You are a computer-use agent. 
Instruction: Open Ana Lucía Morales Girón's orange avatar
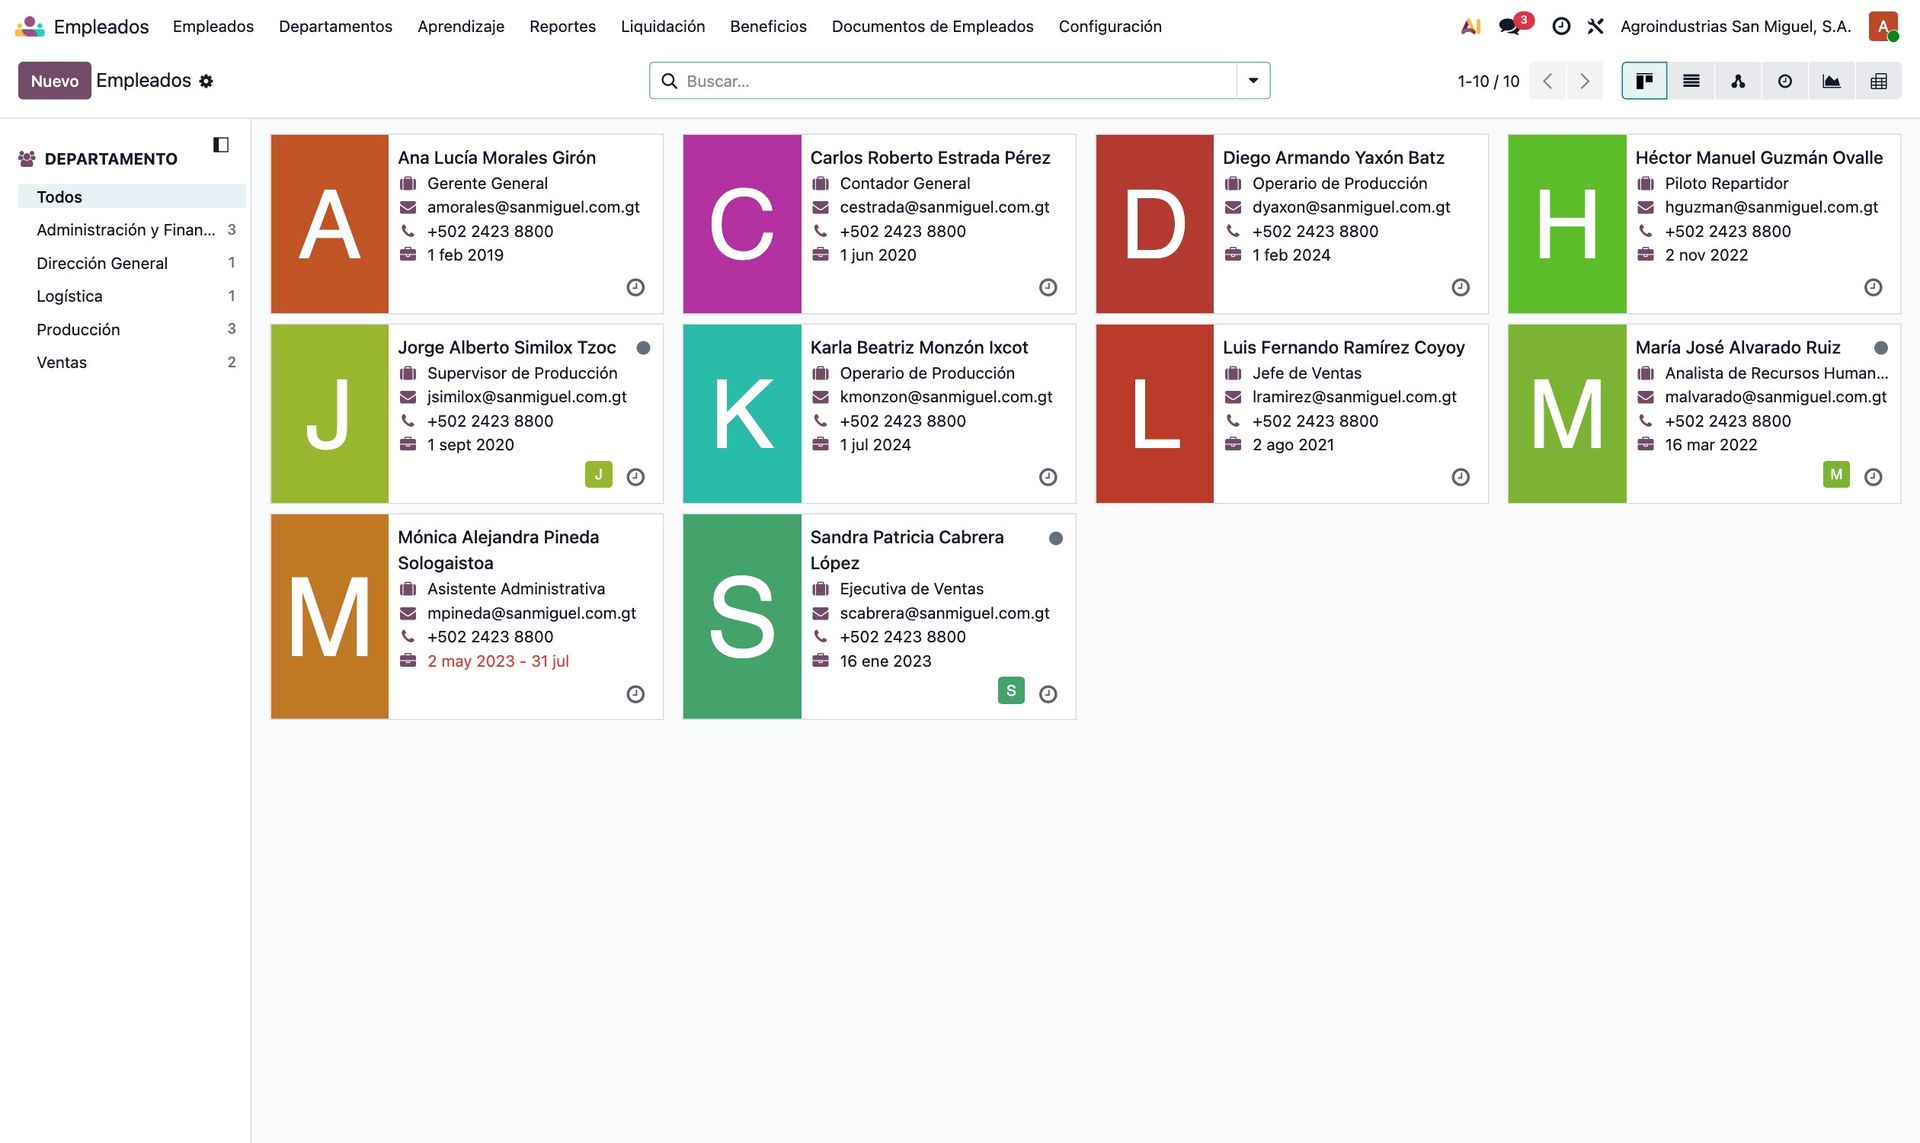coord(329,224)
